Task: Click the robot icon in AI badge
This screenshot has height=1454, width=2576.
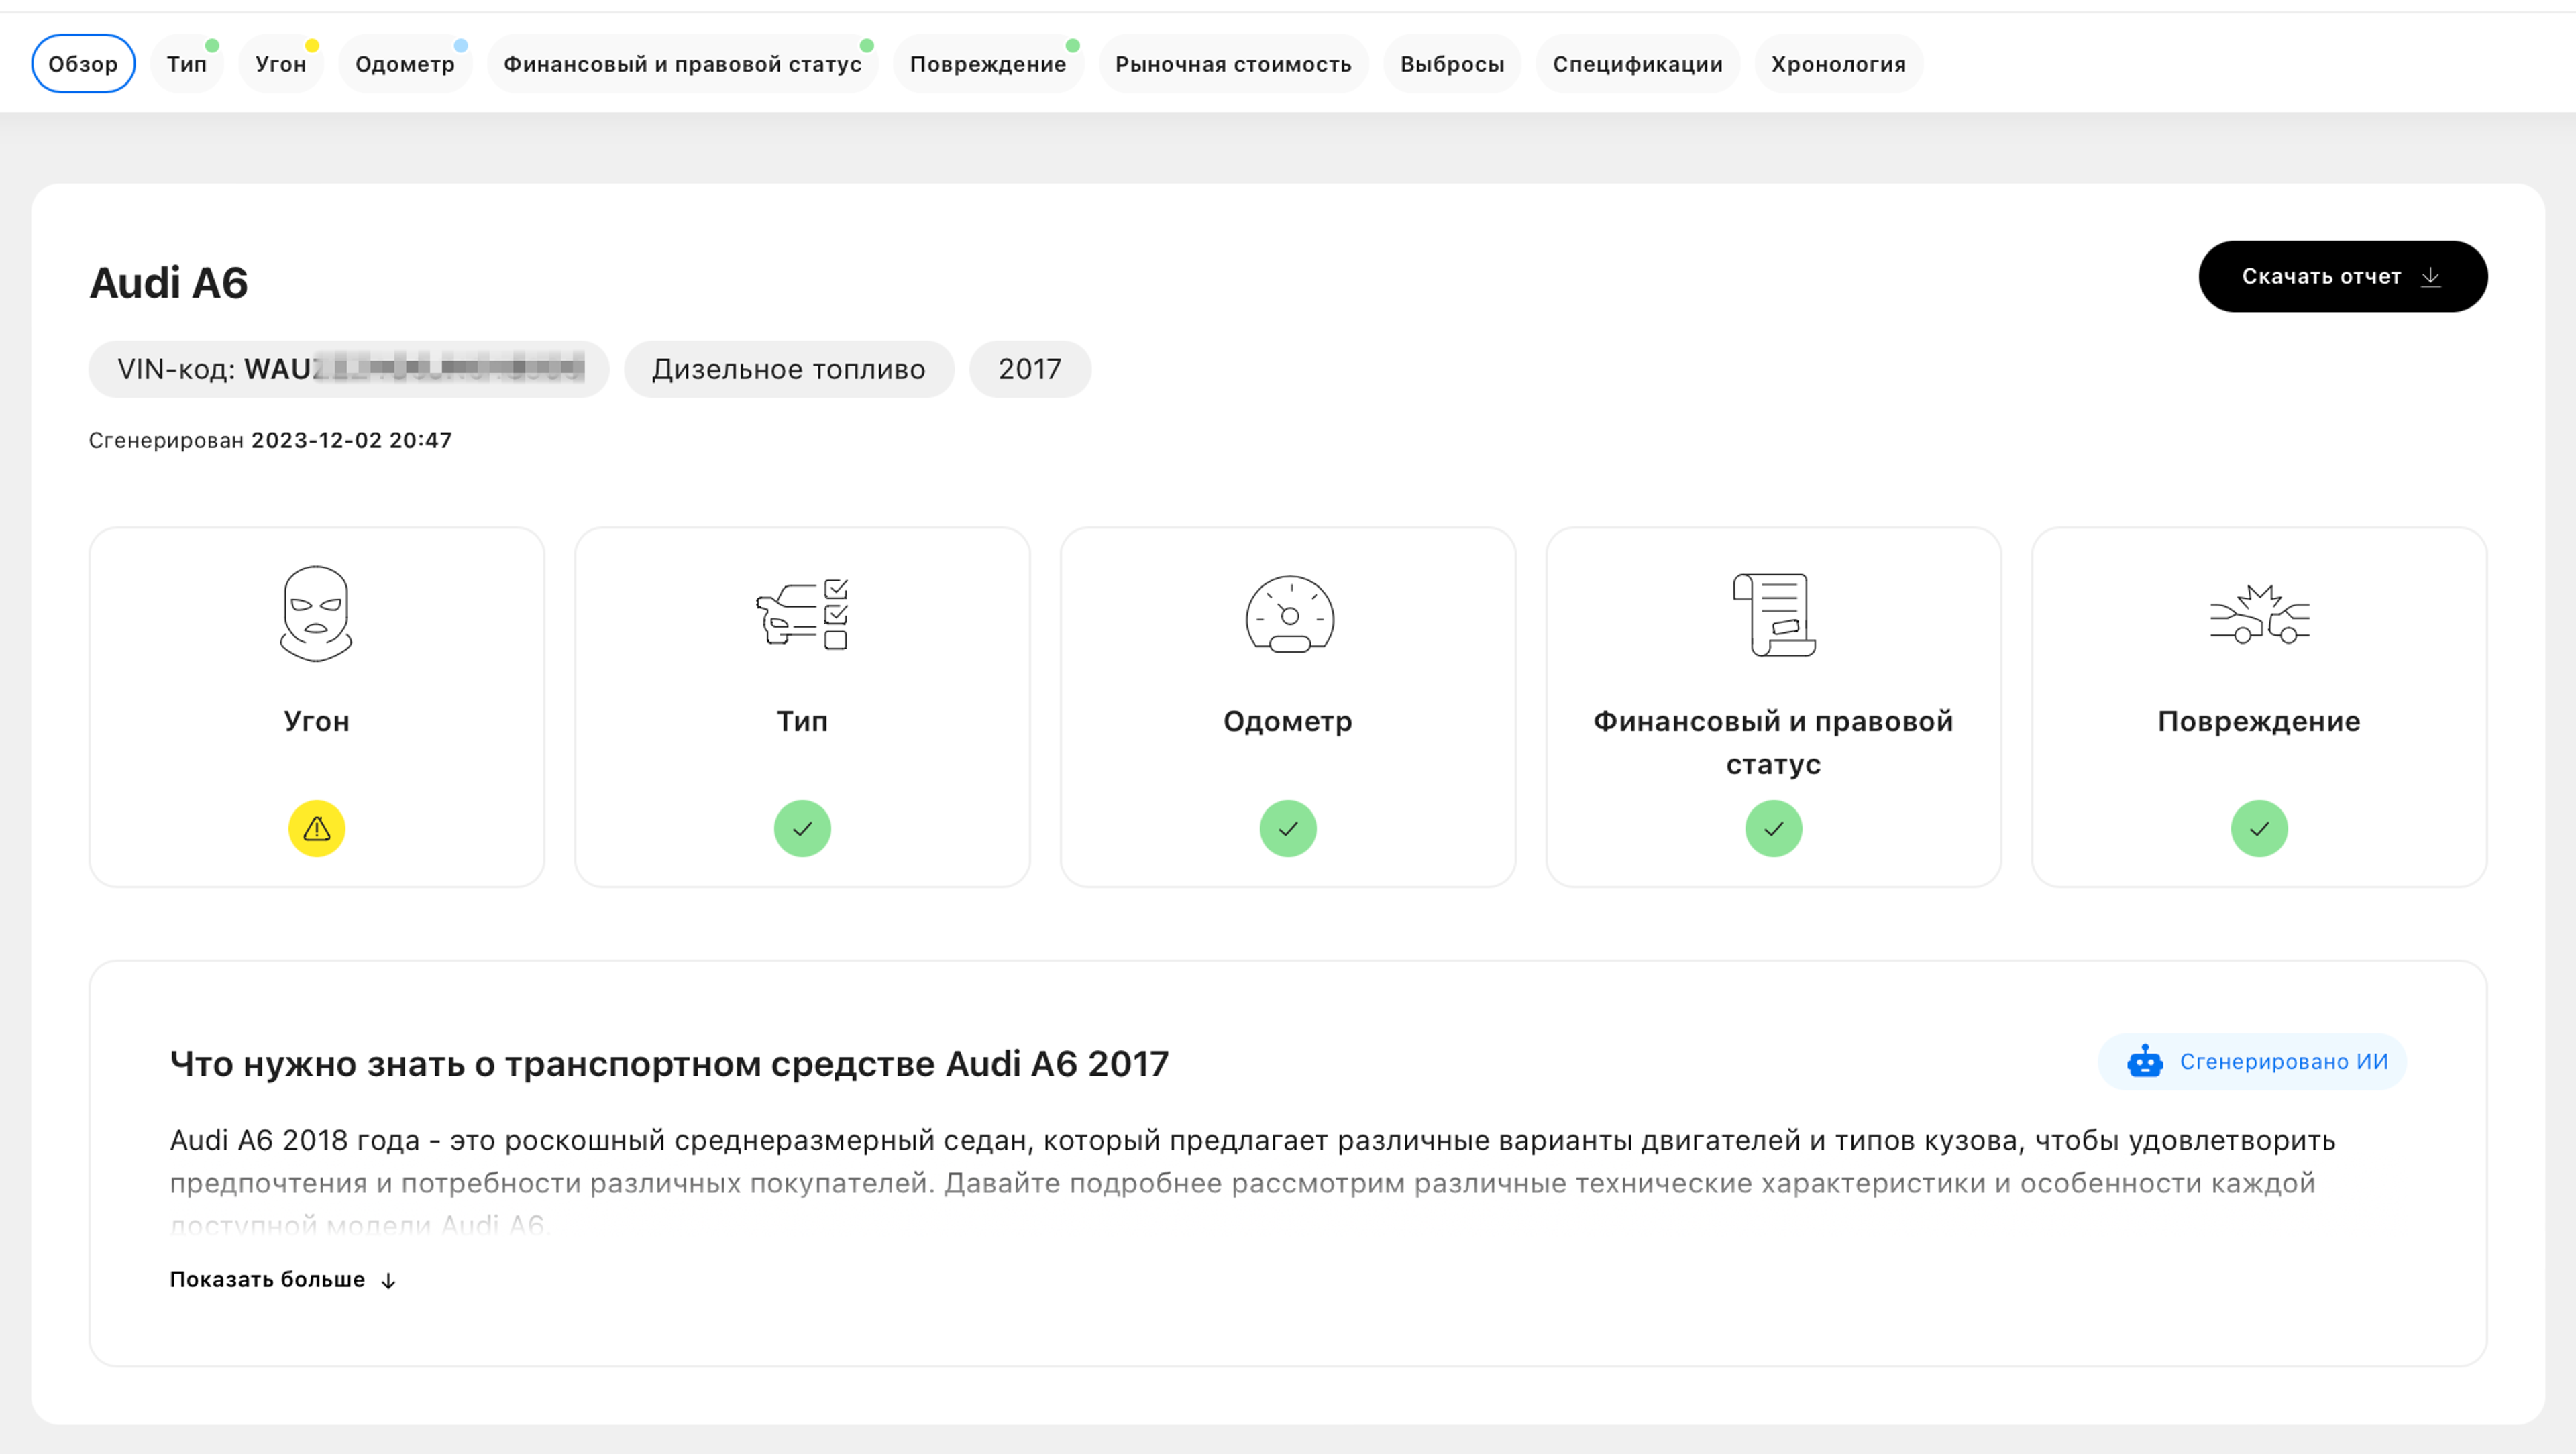Action: tap(2144, 1061)
